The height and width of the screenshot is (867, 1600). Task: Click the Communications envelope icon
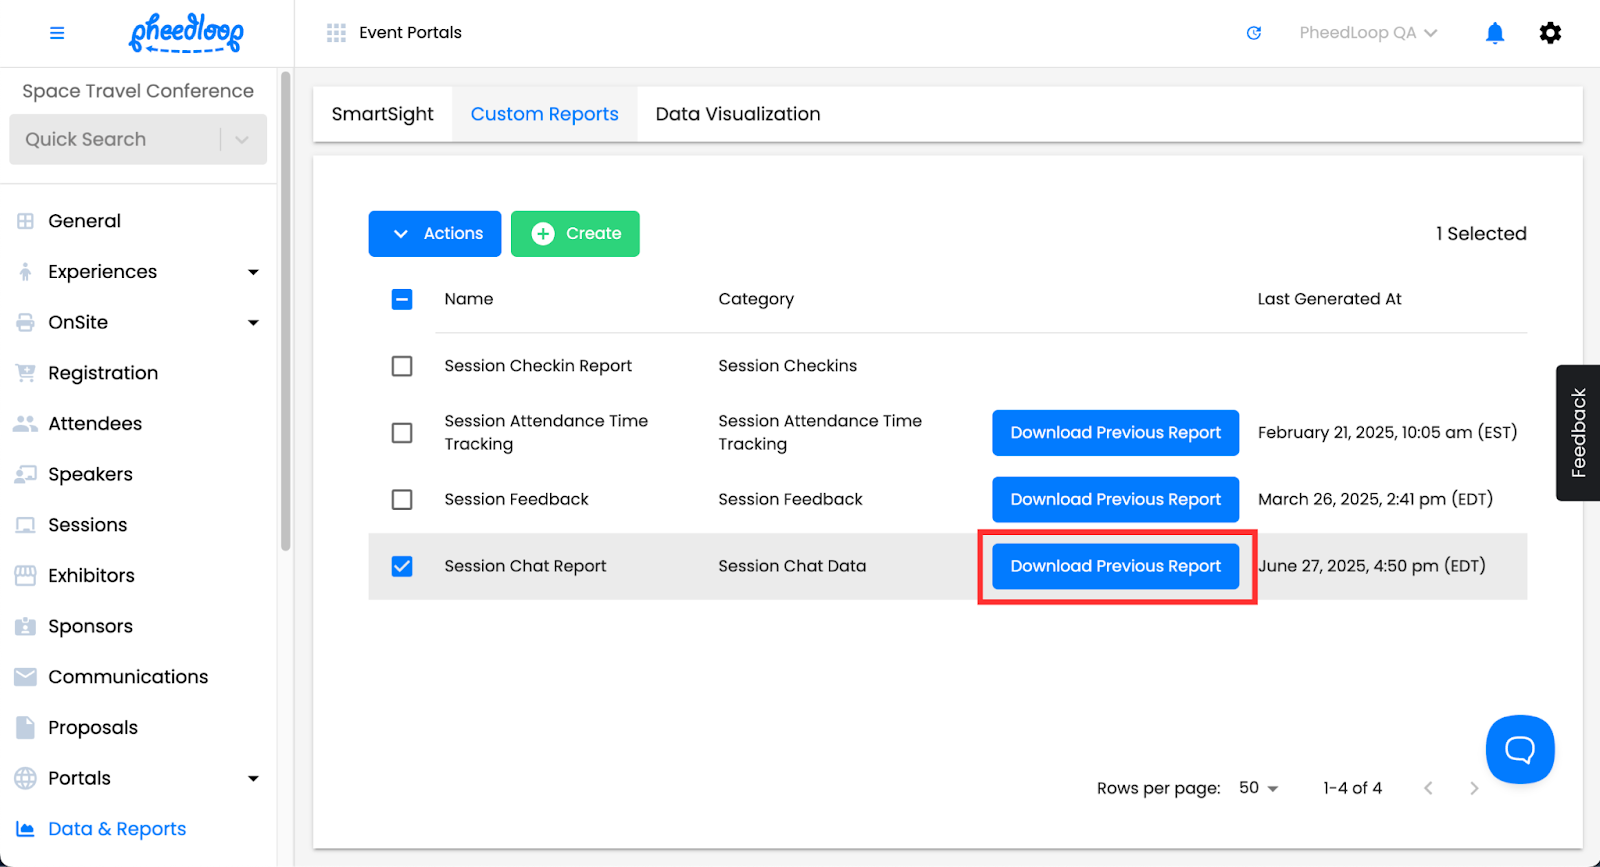click(x=26, y=677)
